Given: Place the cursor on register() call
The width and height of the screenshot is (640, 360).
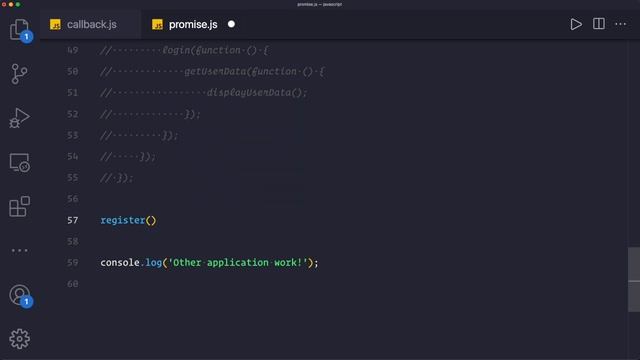Looking at the screenshot, I should [128, 220].
